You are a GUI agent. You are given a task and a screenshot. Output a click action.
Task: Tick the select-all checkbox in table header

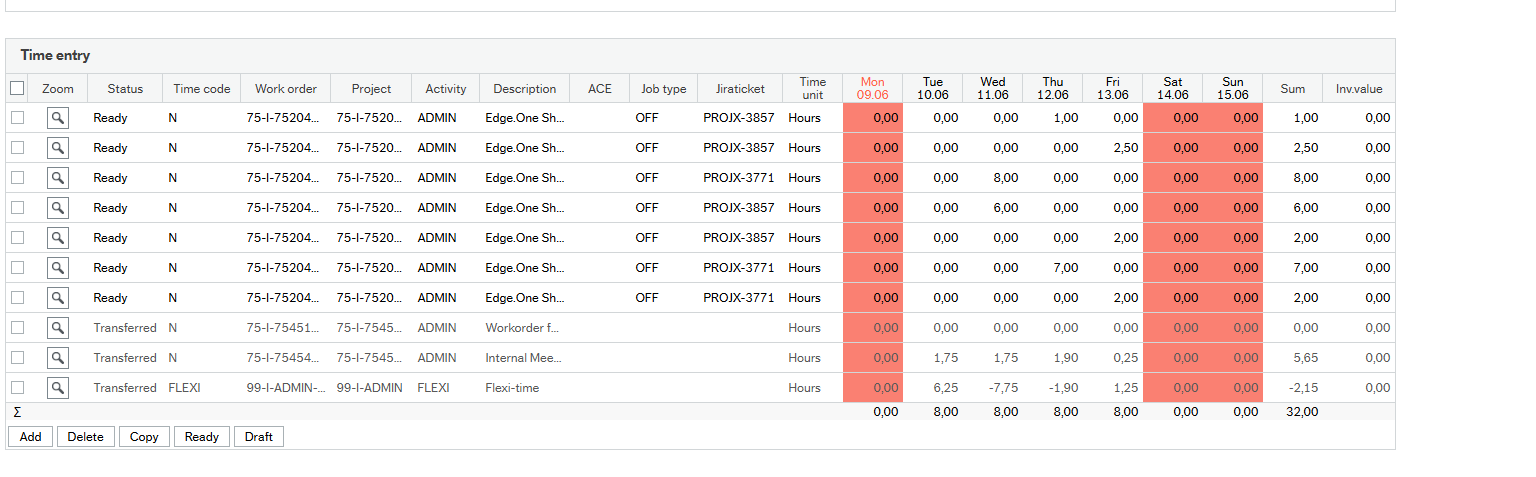(17, 88)
